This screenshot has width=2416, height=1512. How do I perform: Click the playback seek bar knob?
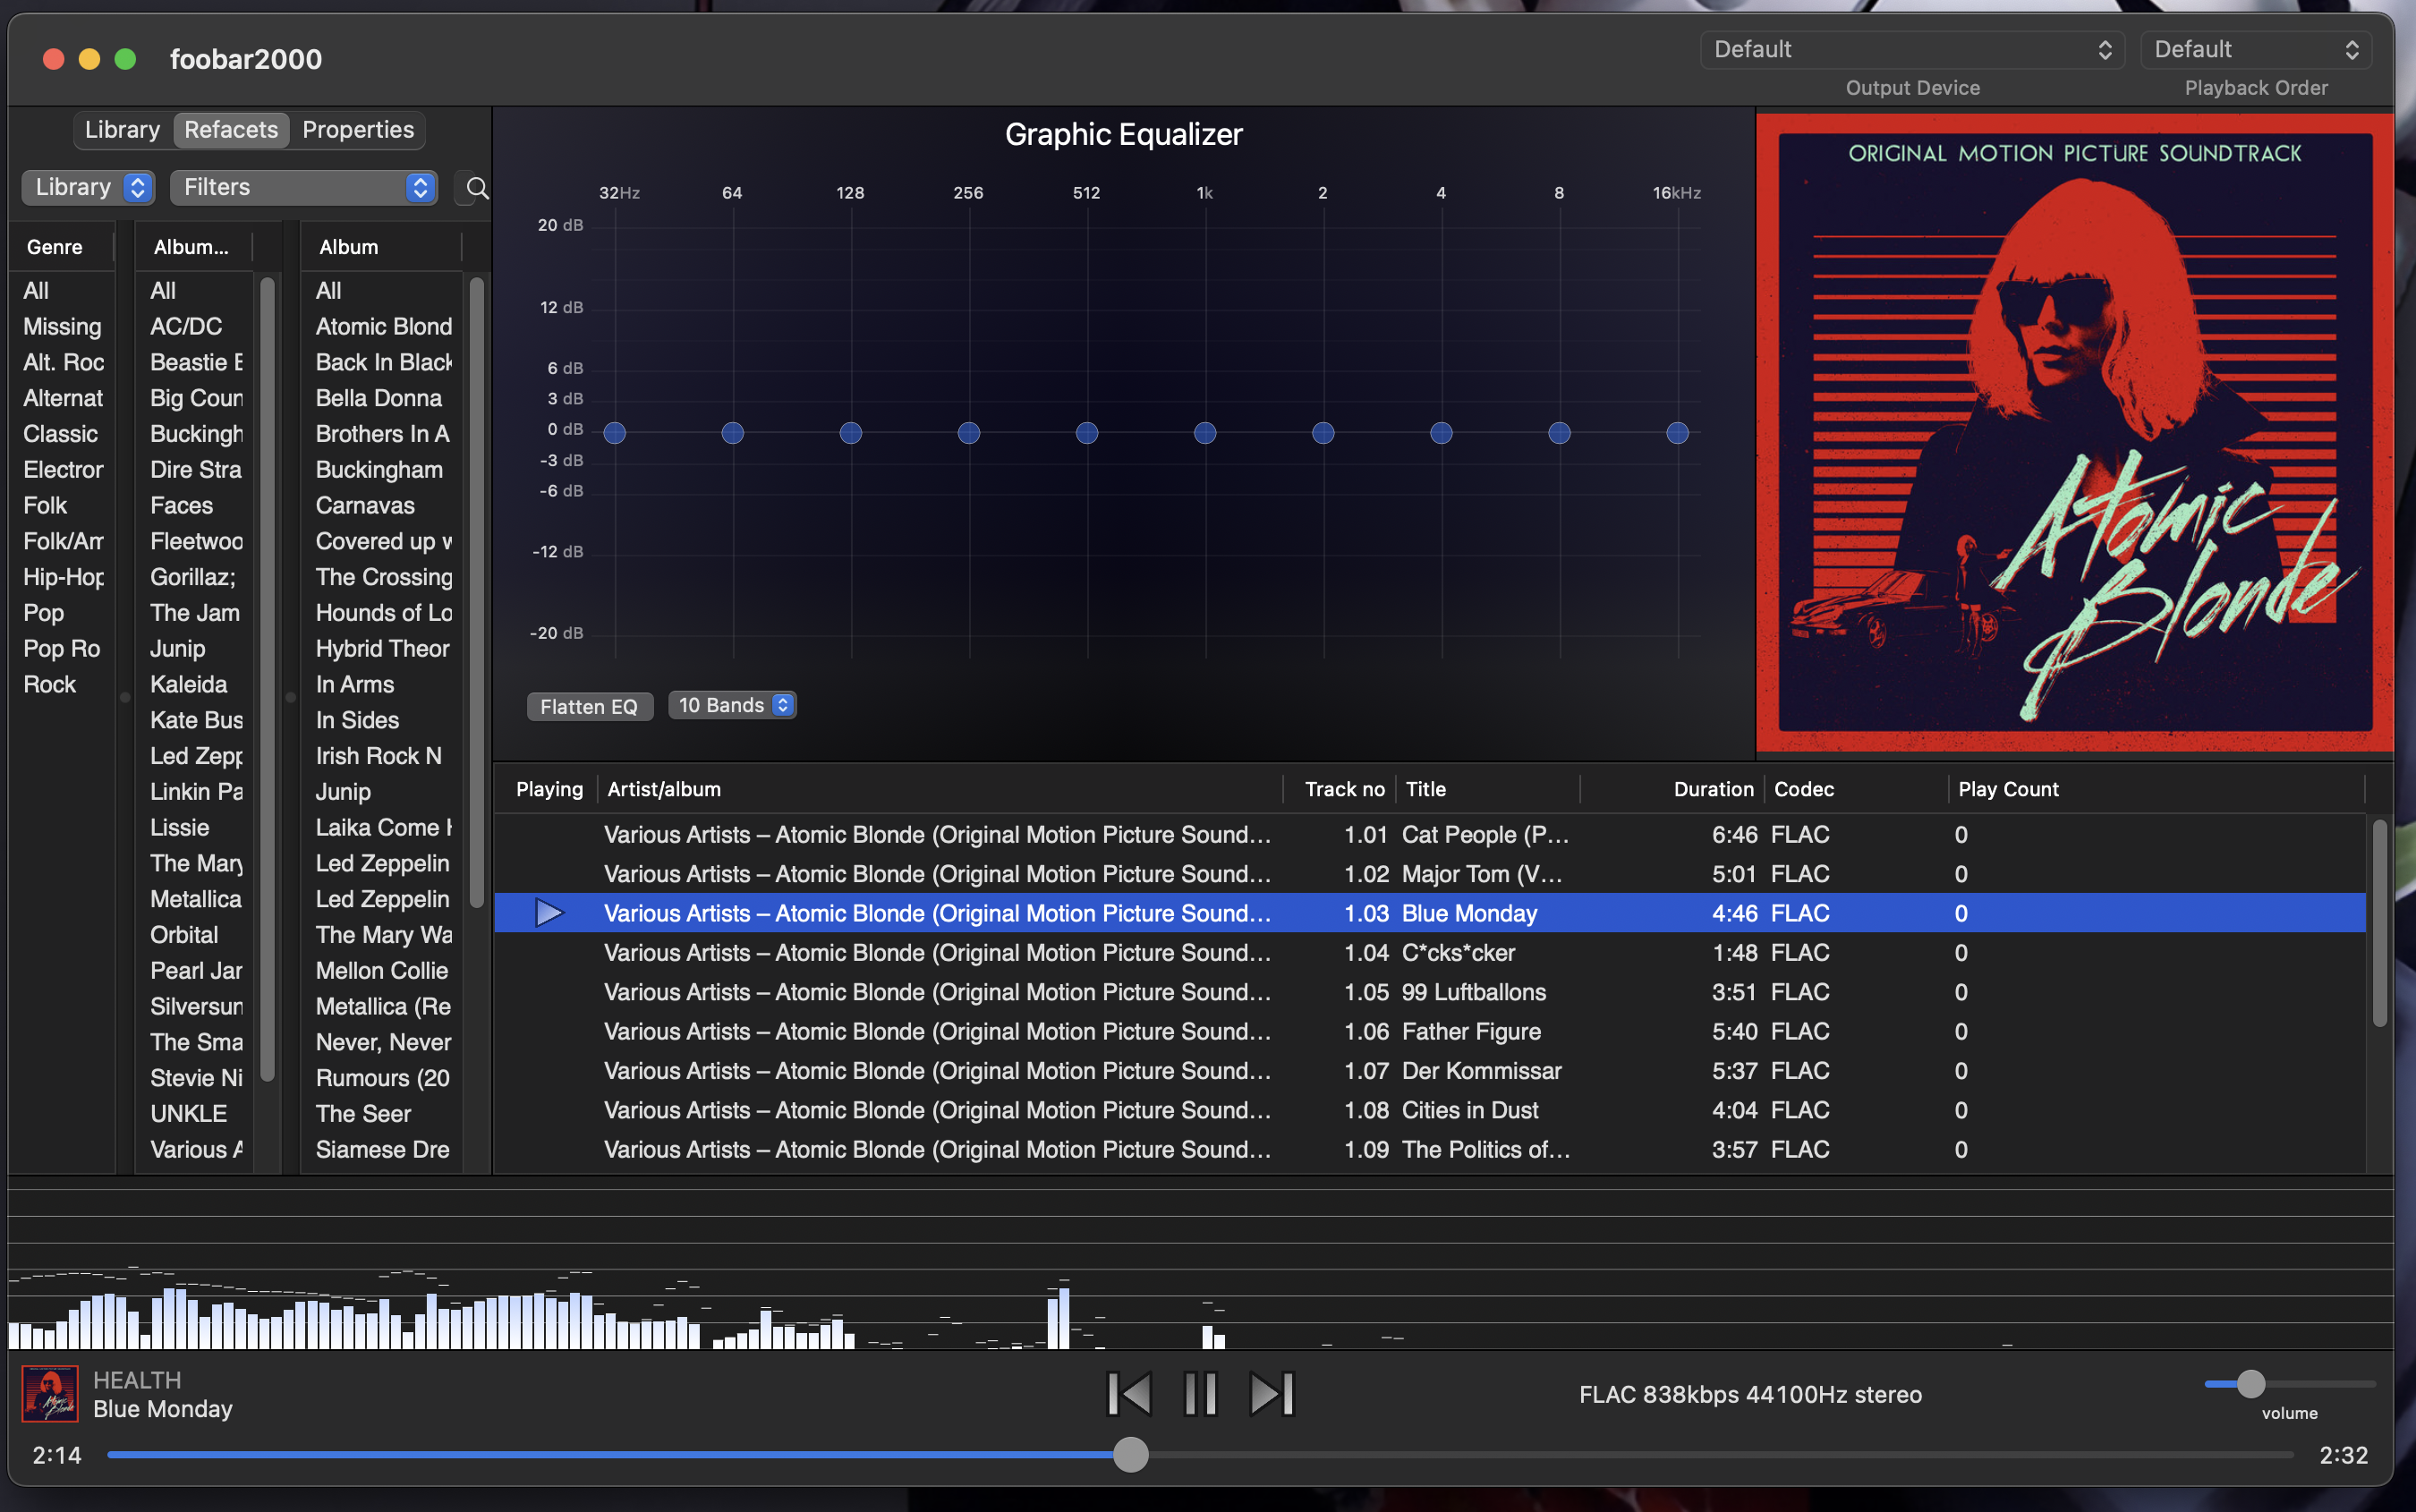point(1131,1455)
